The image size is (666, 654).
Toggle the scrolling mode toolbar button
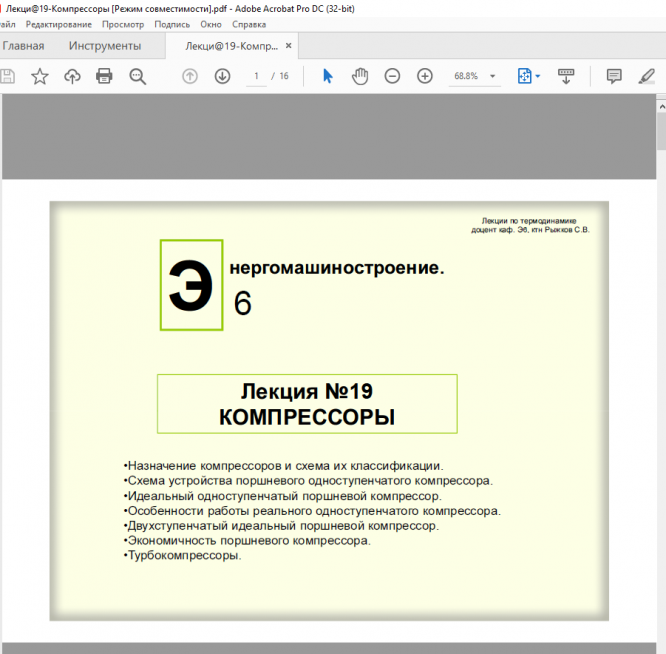[566, 76]
